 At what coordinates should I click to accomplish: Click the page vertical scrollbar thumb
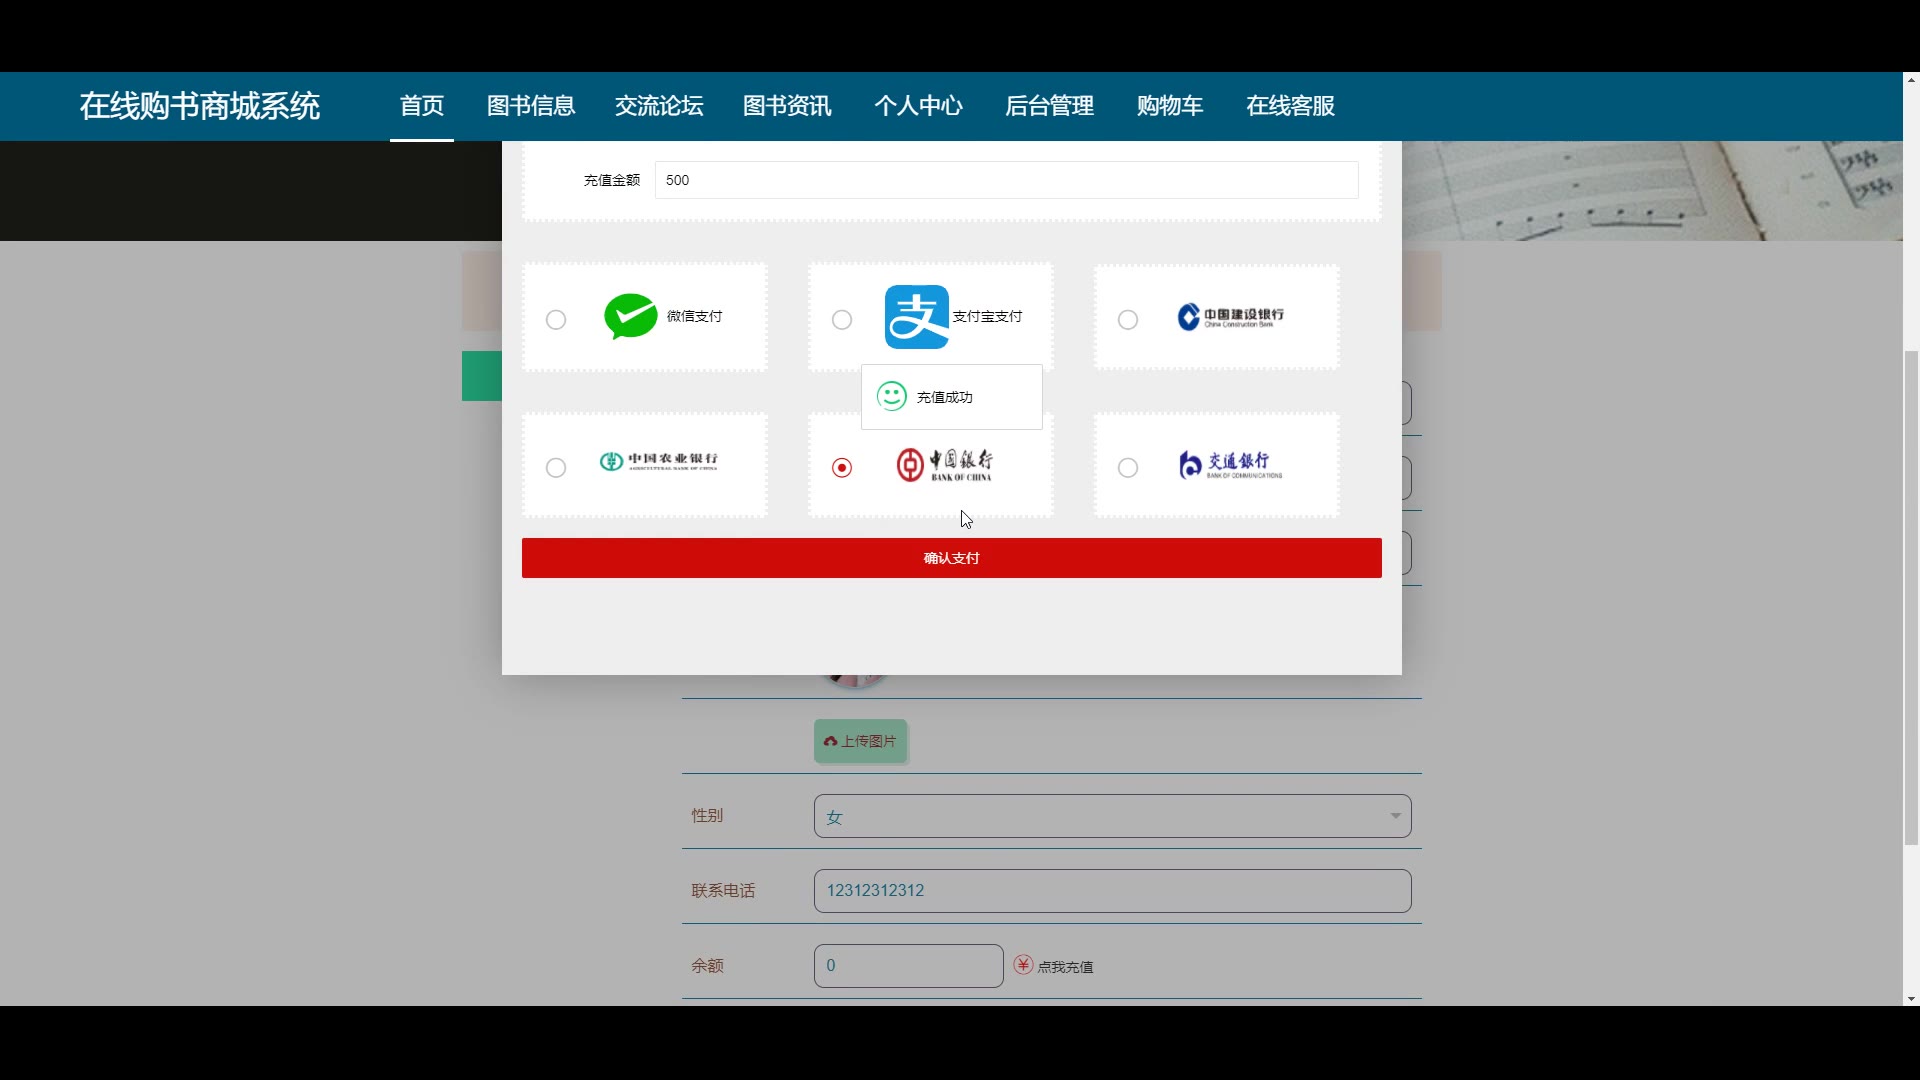(x=1911, y=597)
